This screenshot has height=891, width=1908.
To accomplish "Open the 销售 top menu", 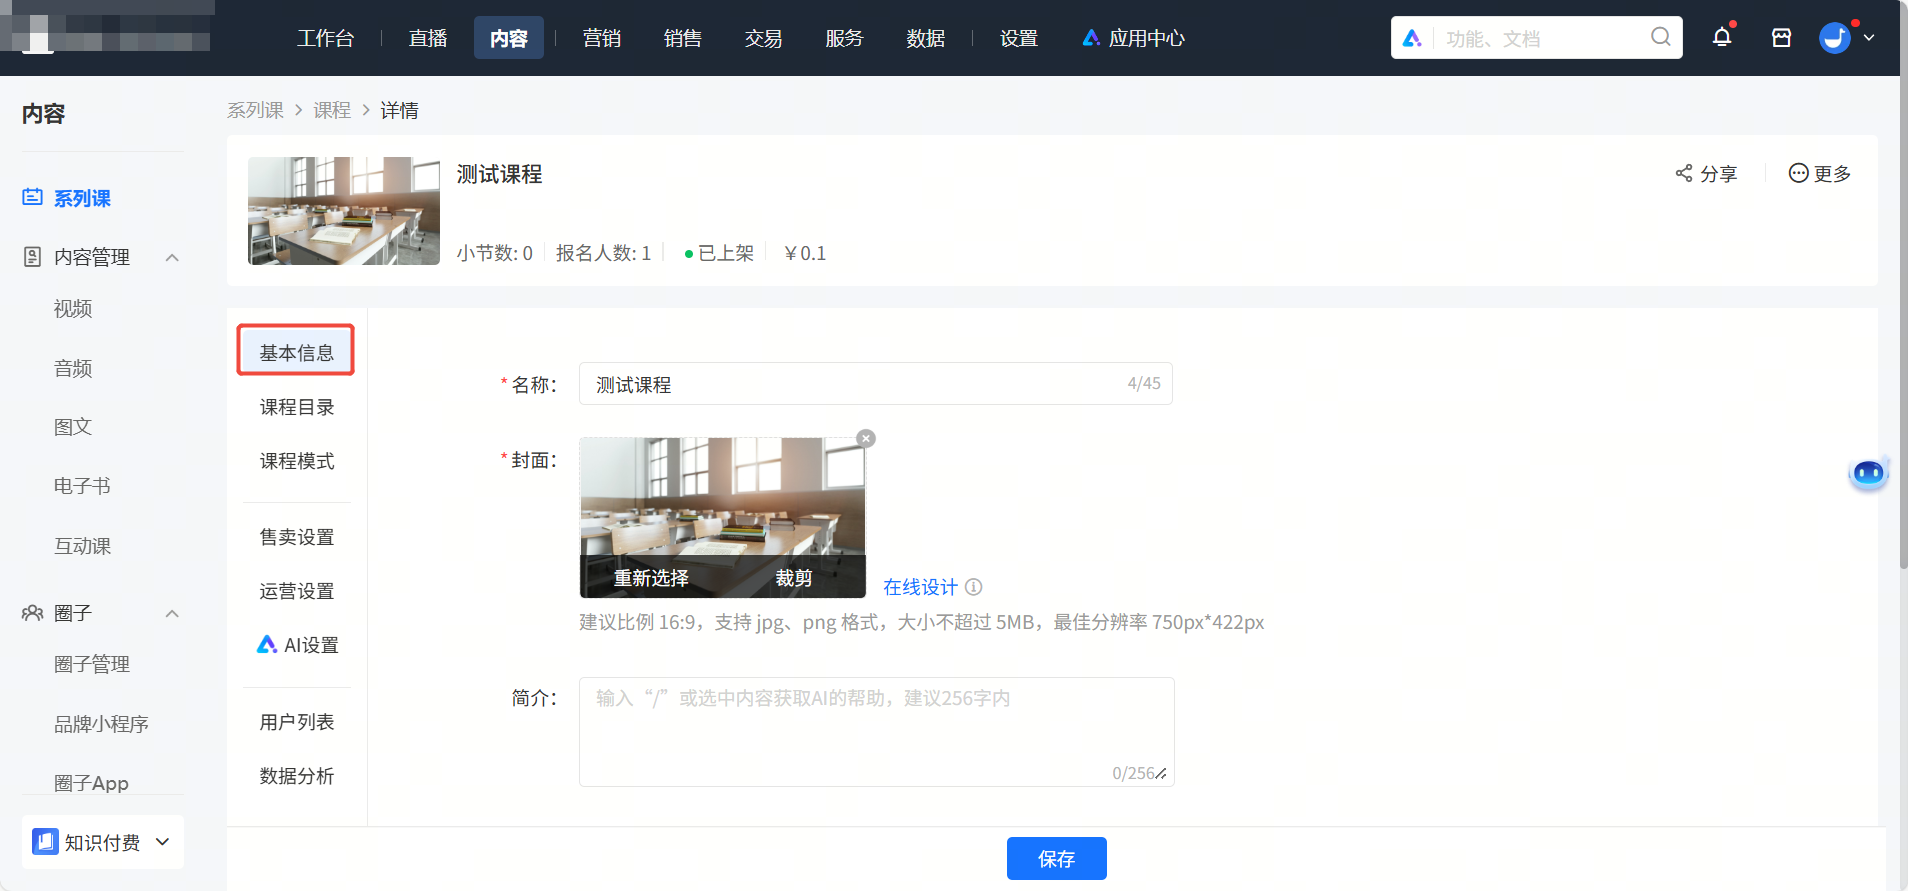I will (x=683, y=38).
